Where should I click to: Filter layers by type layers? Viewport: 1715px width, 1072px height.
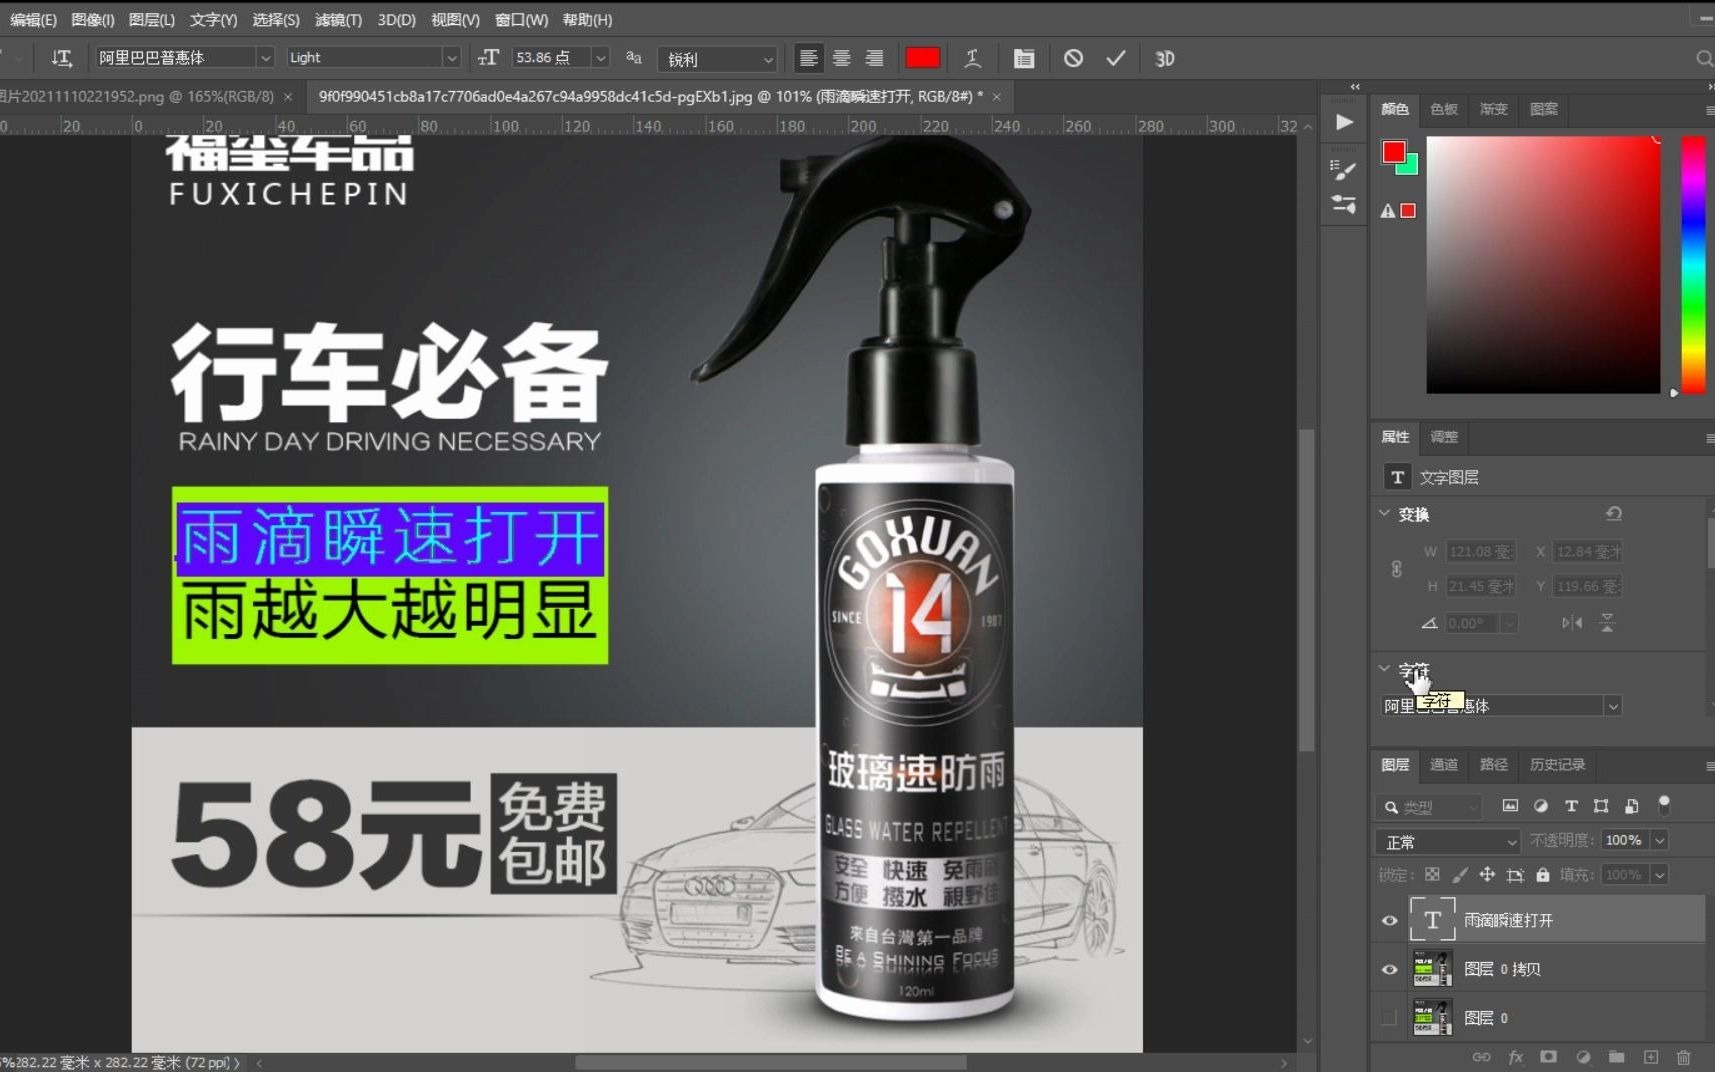click(1571, 806)
